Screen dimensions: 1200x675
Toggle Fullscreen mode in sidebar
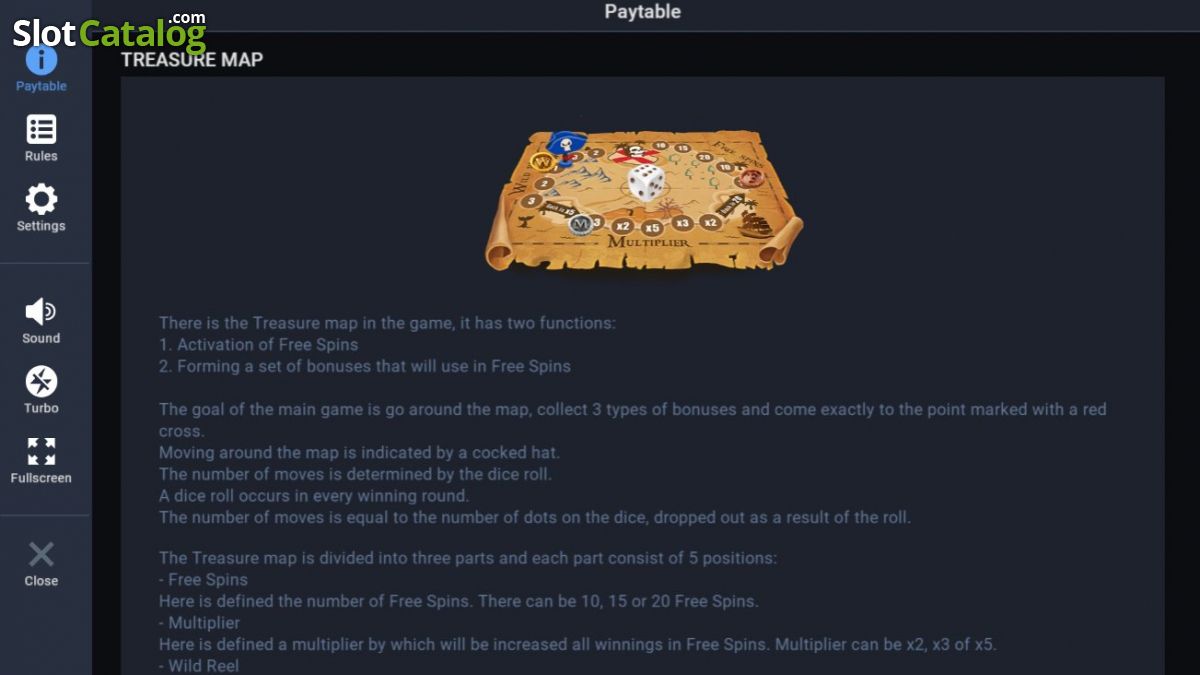[41, 452]
